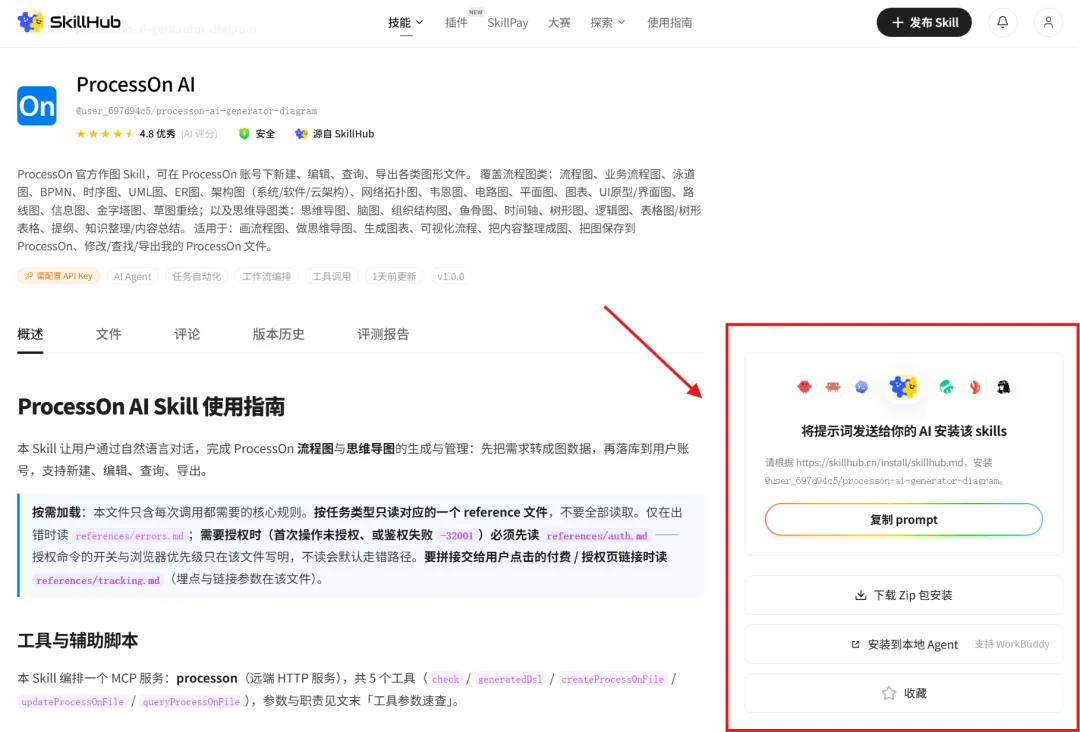Expand the 探索 dropdown menu
Screen dimensions: 1080x732
tap(608, 22)
